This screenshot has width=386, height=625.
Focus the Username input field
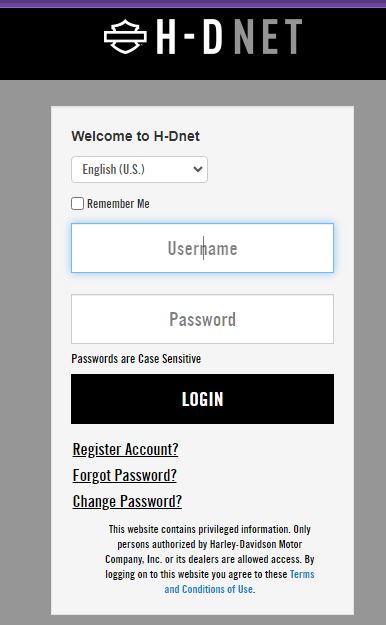[x=202, y=248]
